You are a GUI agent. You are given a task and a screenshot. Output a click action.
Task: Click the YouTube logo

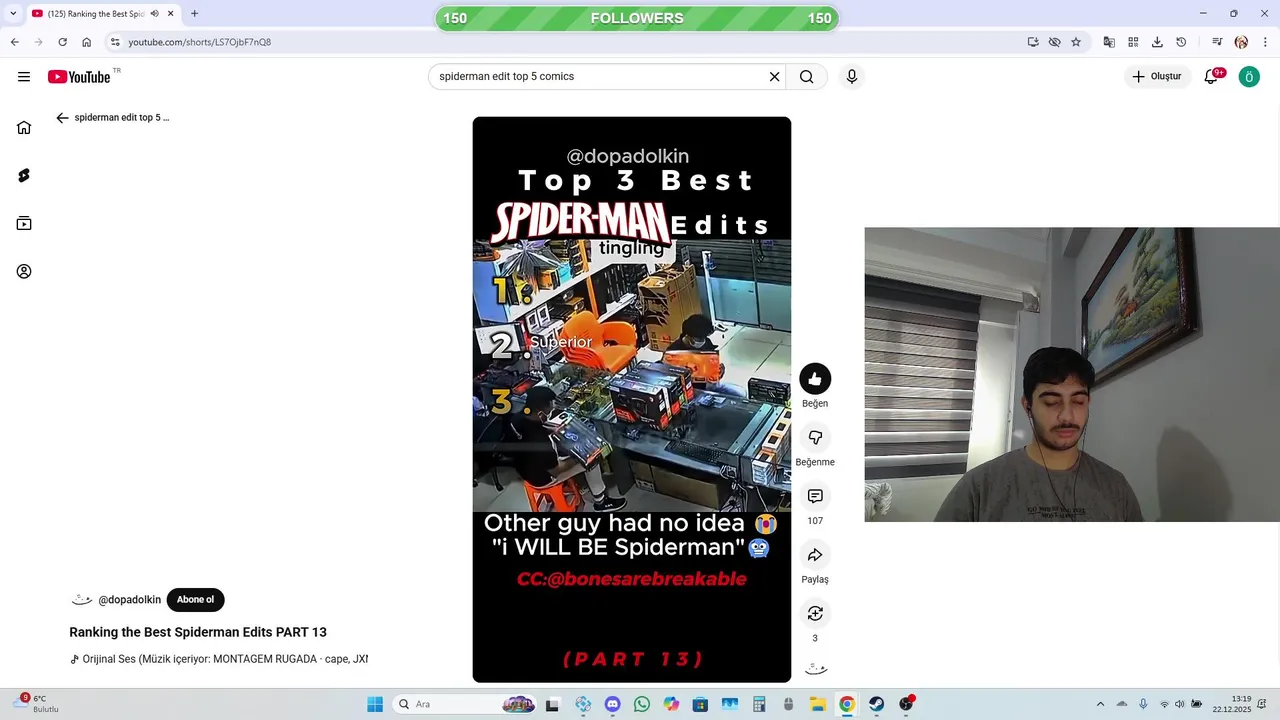(x=79, y=77)
